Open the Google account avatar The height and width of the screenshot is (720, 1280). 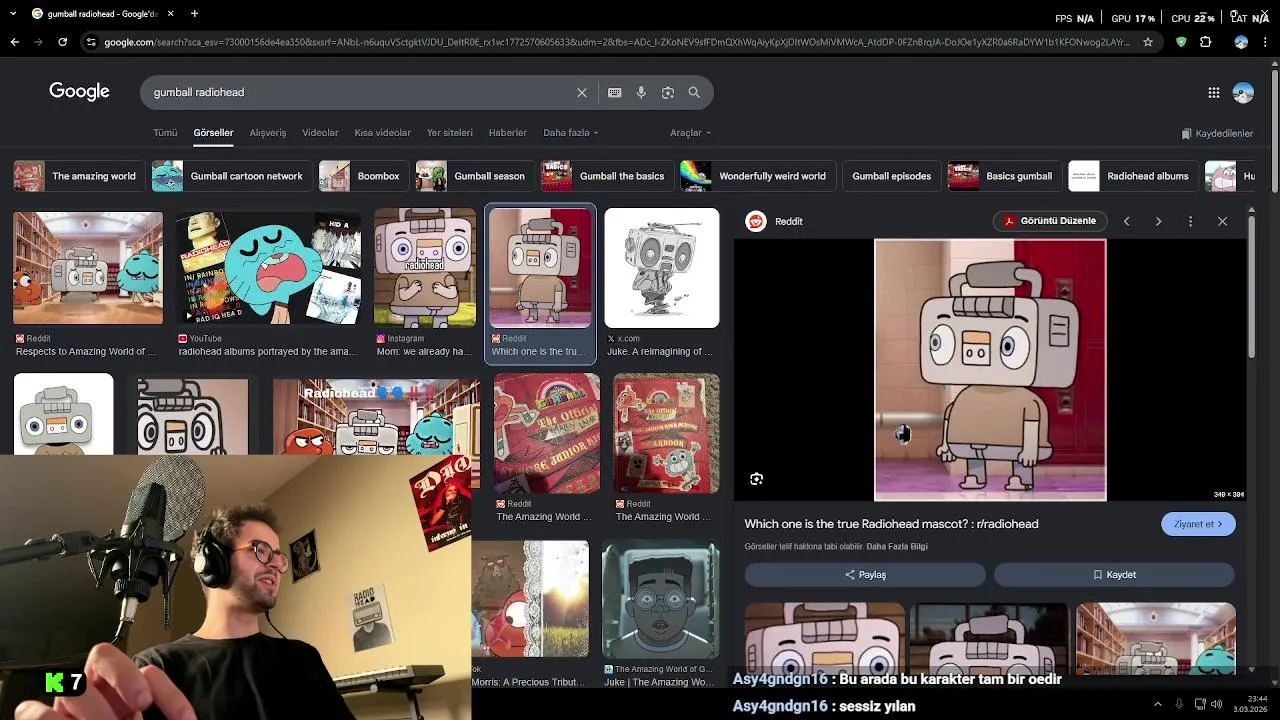pos(1243,92)
